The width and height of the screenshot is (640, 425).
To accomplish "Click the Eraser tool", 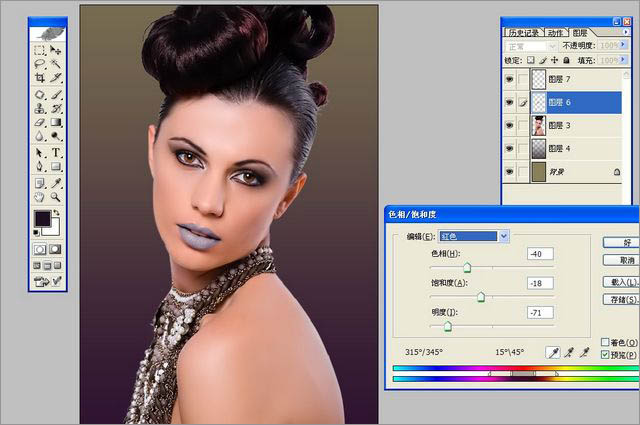I will 40,123.
